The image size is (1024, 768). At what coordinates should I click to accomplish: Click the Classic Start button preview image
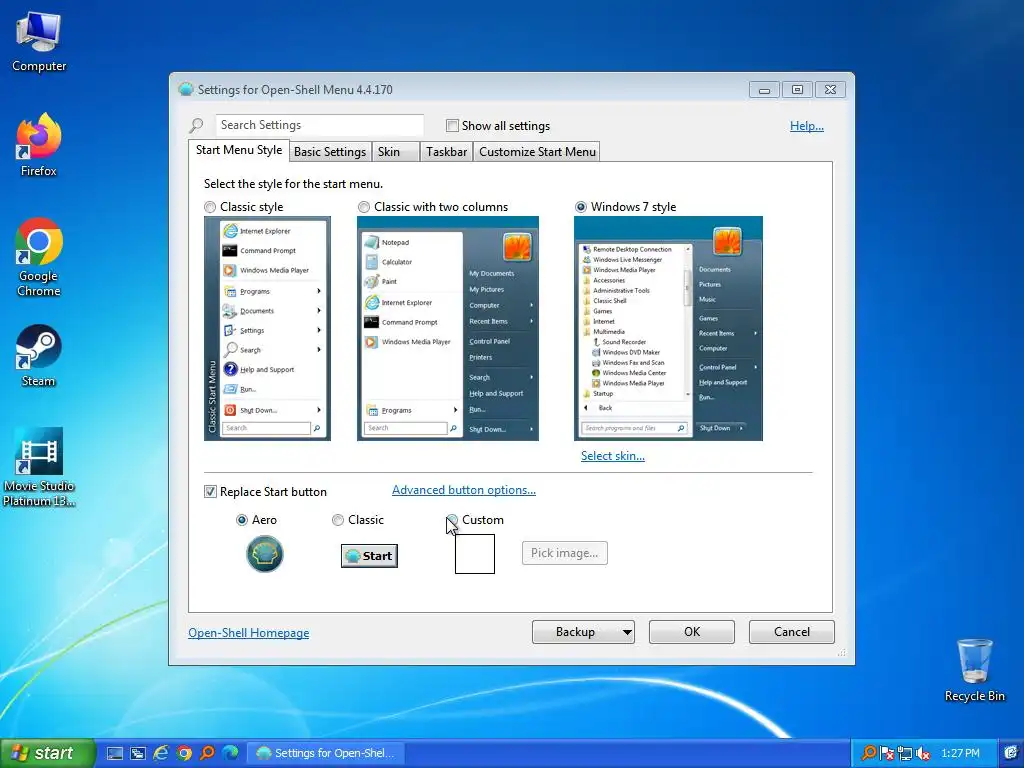click(x=369, y=556)
